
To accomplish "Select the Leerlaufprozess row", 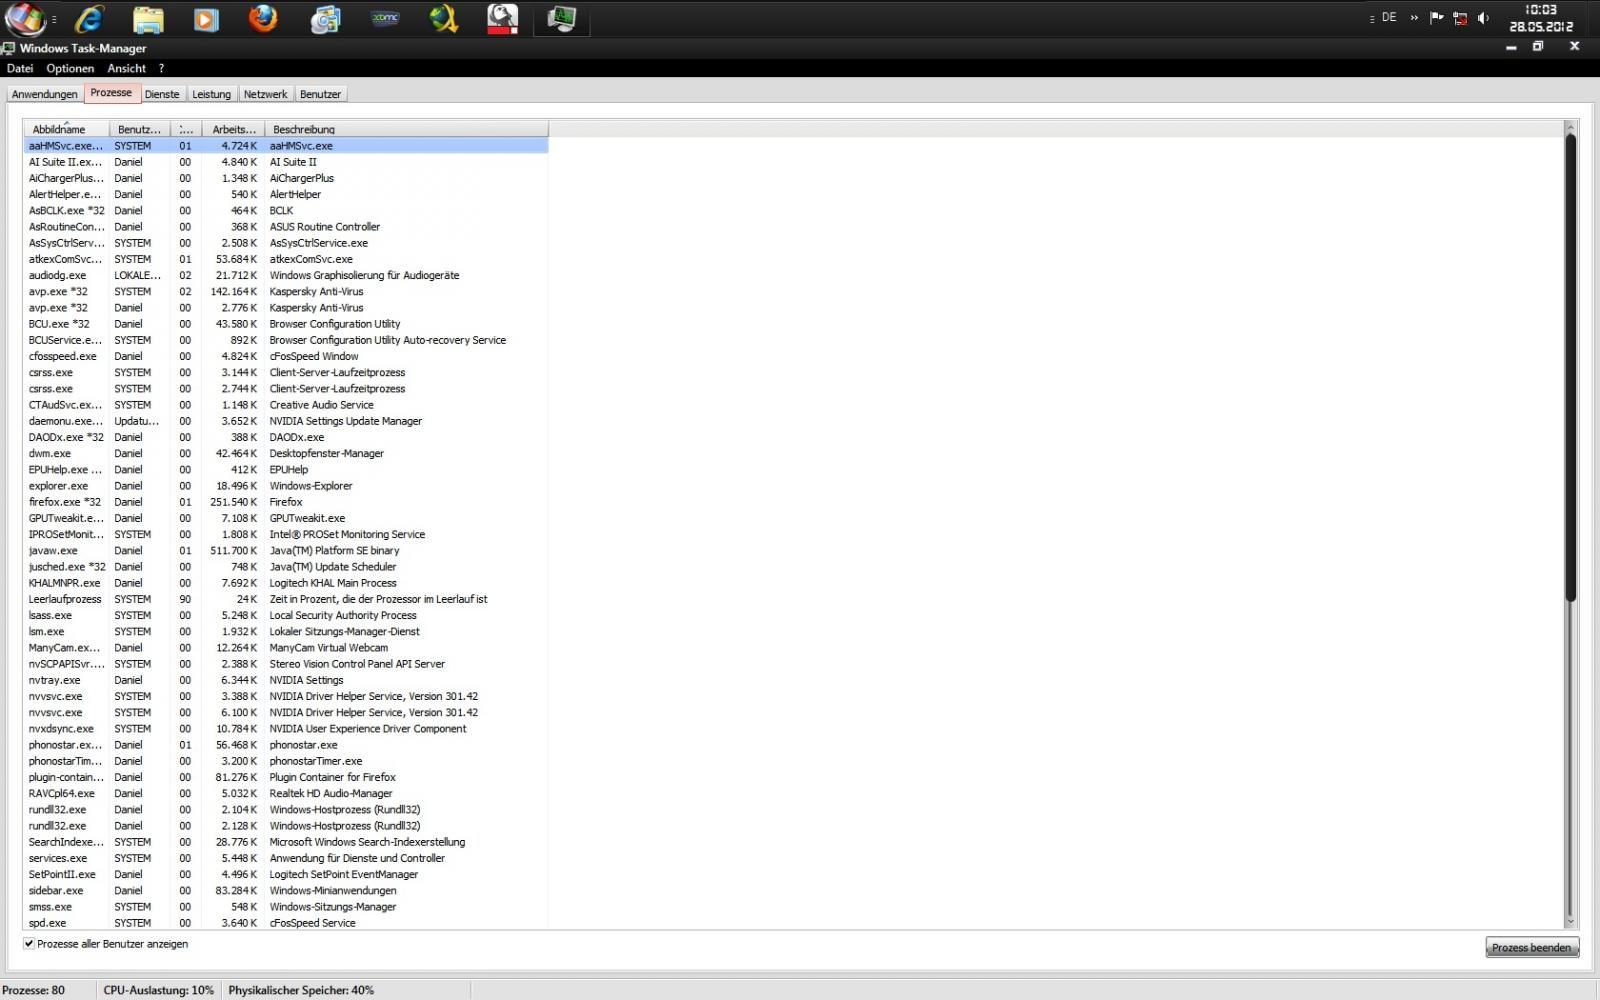I will (286, 599).
